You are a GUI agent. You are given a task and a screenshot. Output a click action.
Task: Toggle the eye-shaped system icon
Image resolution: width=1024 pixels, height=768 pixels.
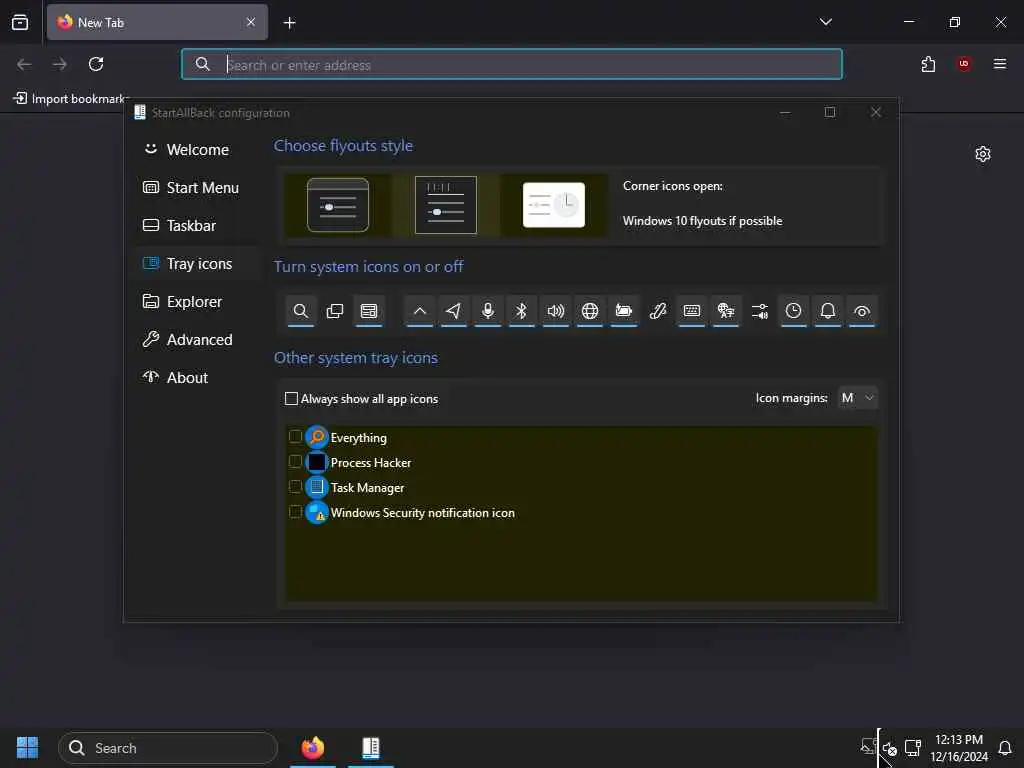861,311
